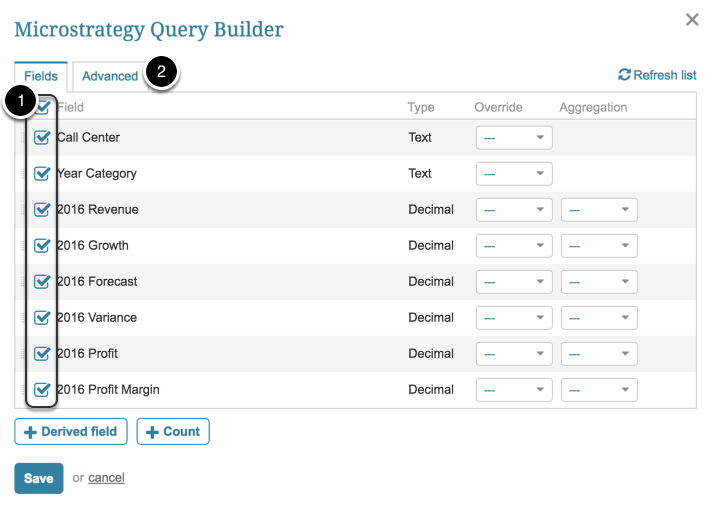The width and height of the screenshot is (712, 505).
Task: Toggle the 2016 Growth checkbox
Action: (x=42, y=245)
